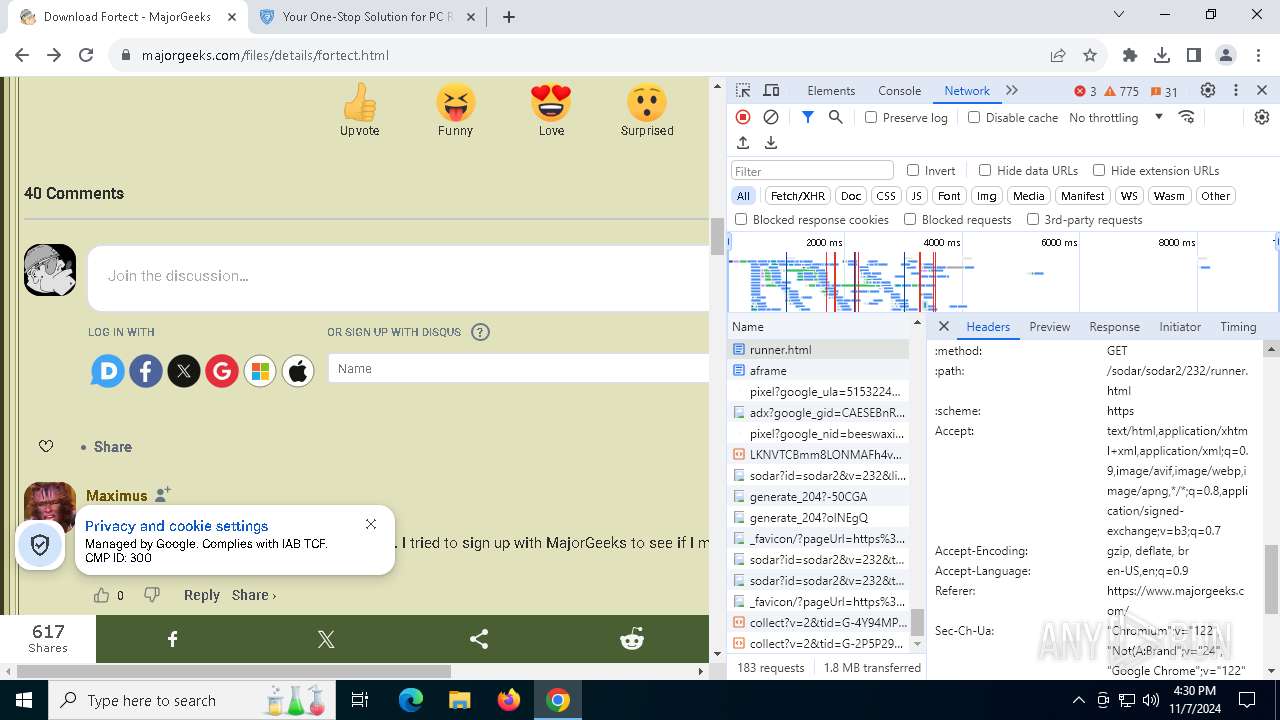Open network search magnifier
The height and width of the screenshot is (720, 1280).
click(836, 117)
